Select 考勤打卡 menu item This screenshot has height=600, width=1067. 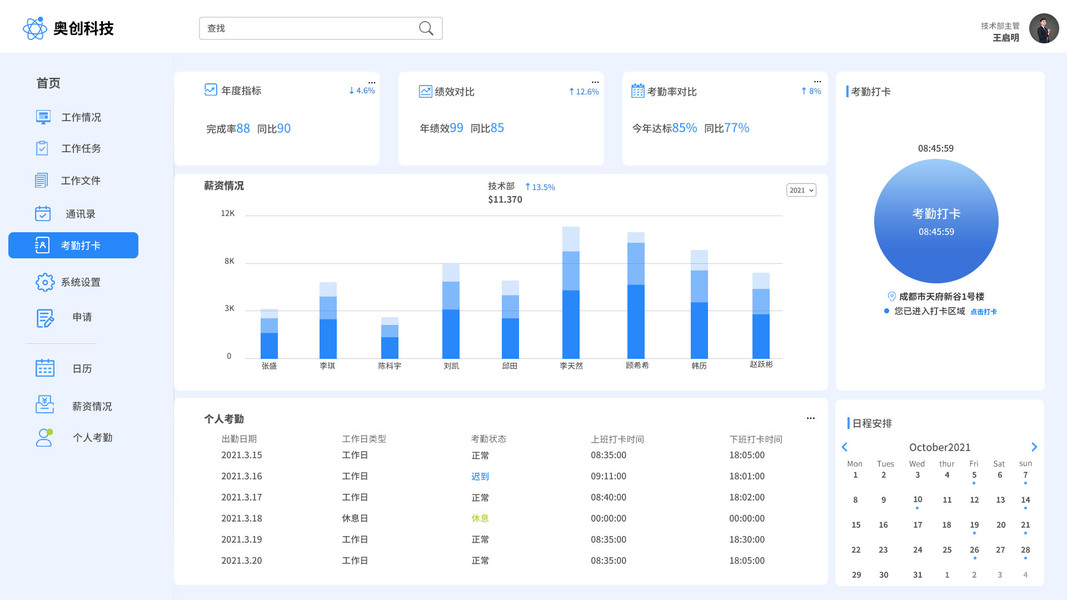pyautogui.click(x=73, y=245)
